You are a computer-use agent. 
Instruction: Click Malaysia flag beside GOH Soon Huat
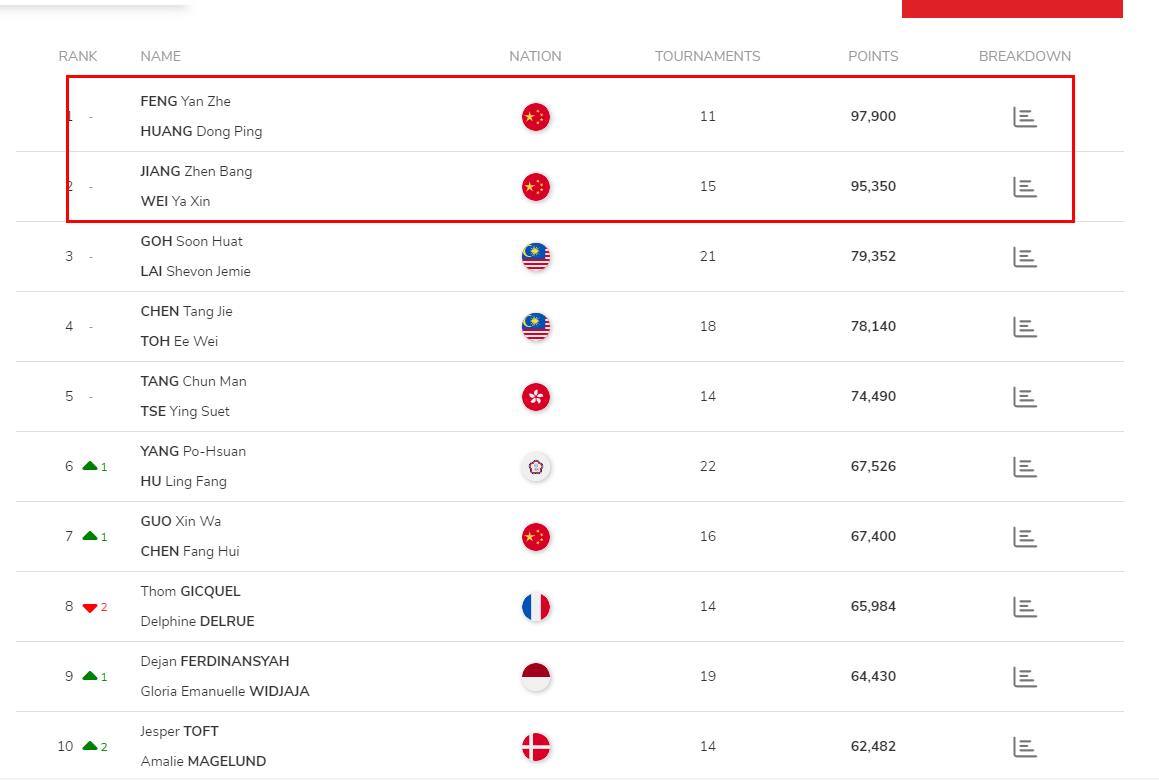click(x=536, y=257)
